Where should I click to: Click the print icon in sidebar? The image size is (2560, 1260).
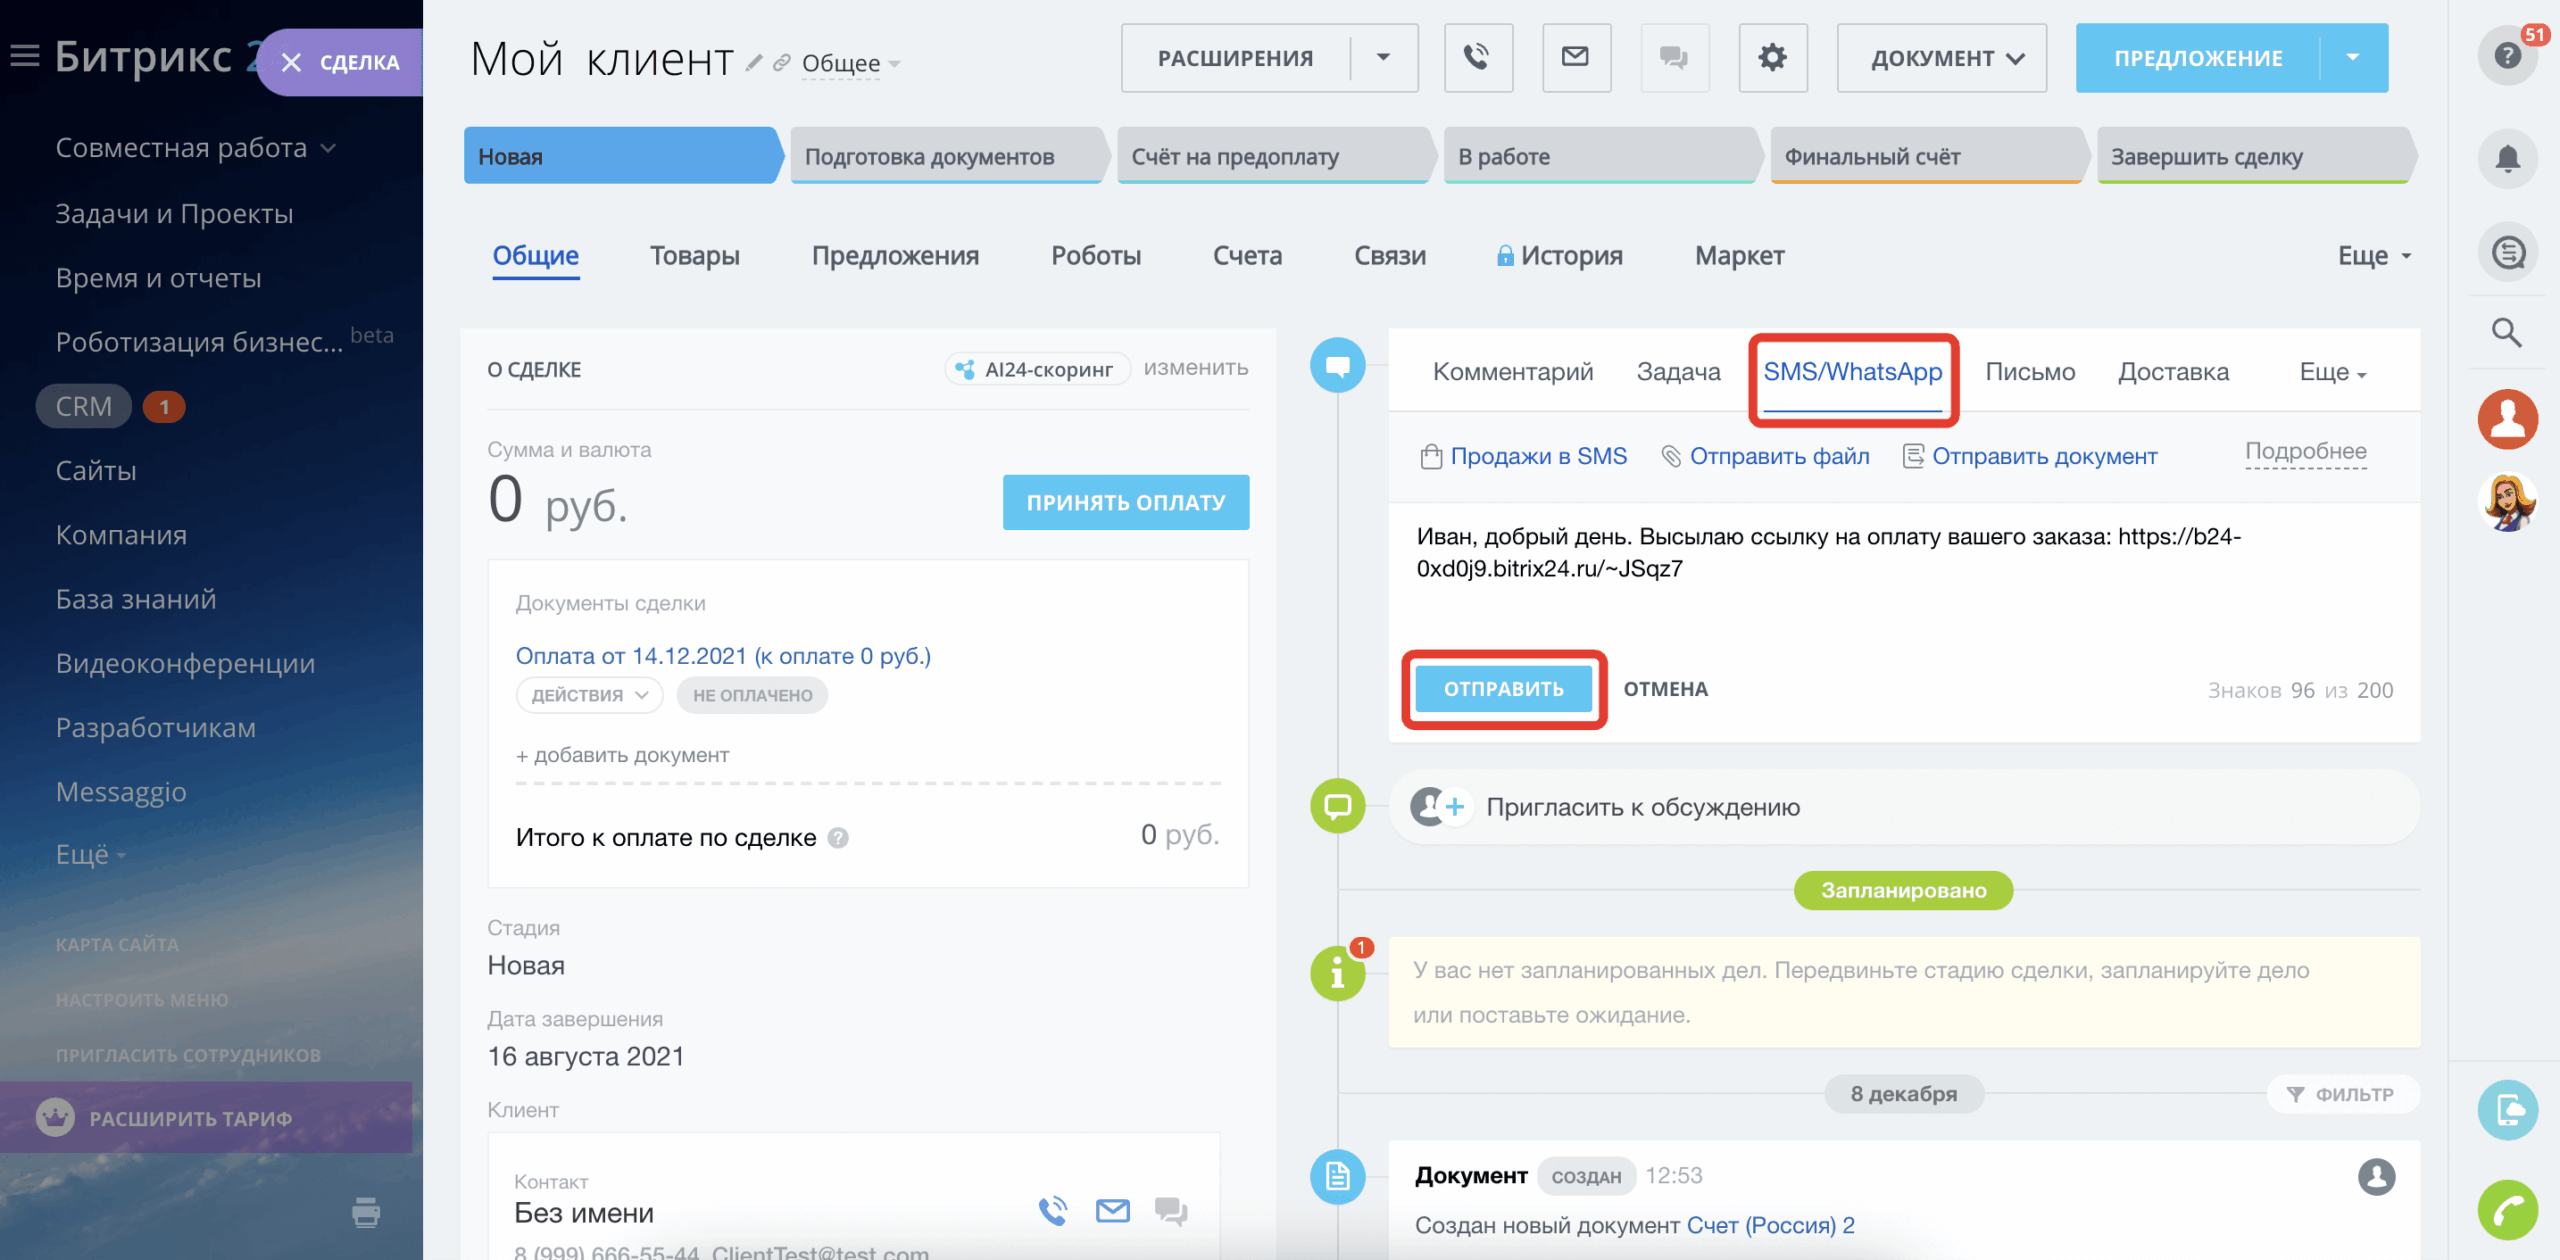coord(366,1212)
